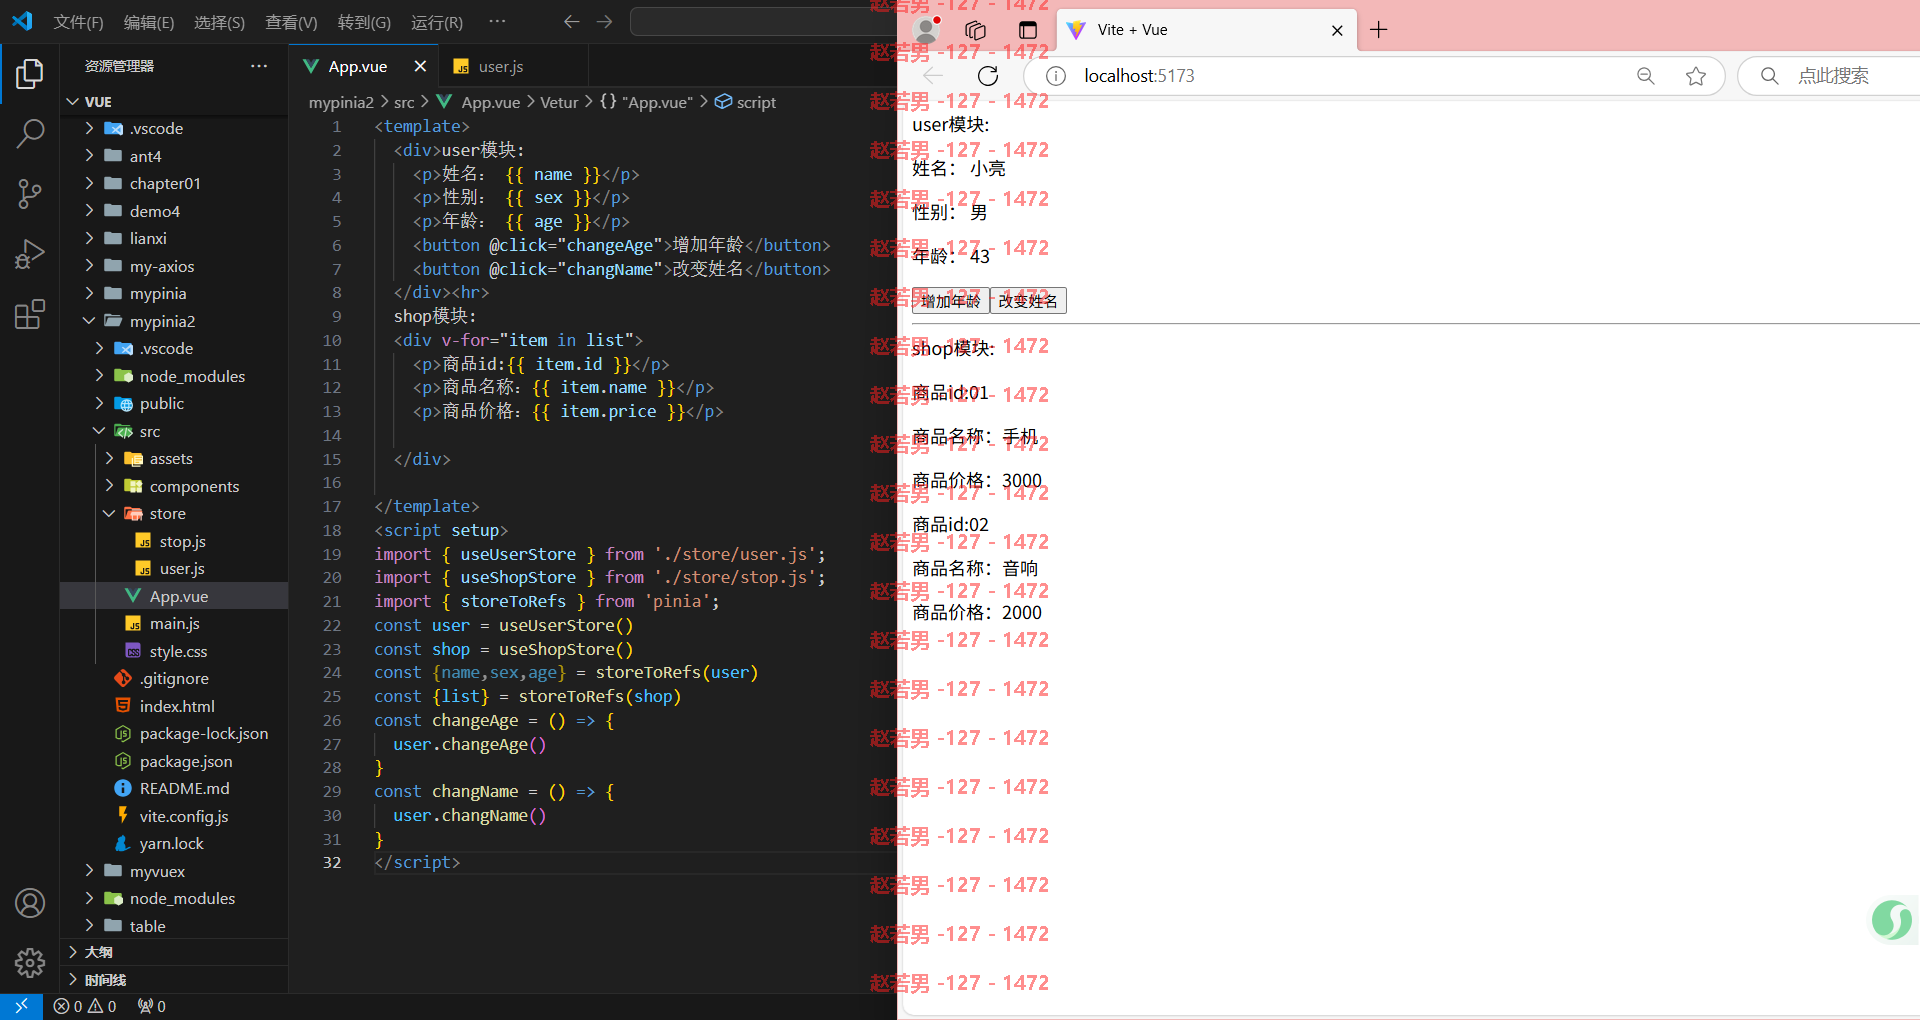Click mypinia2 in the breadcrumb path
1920x1020 pixels.
point(341,102)
